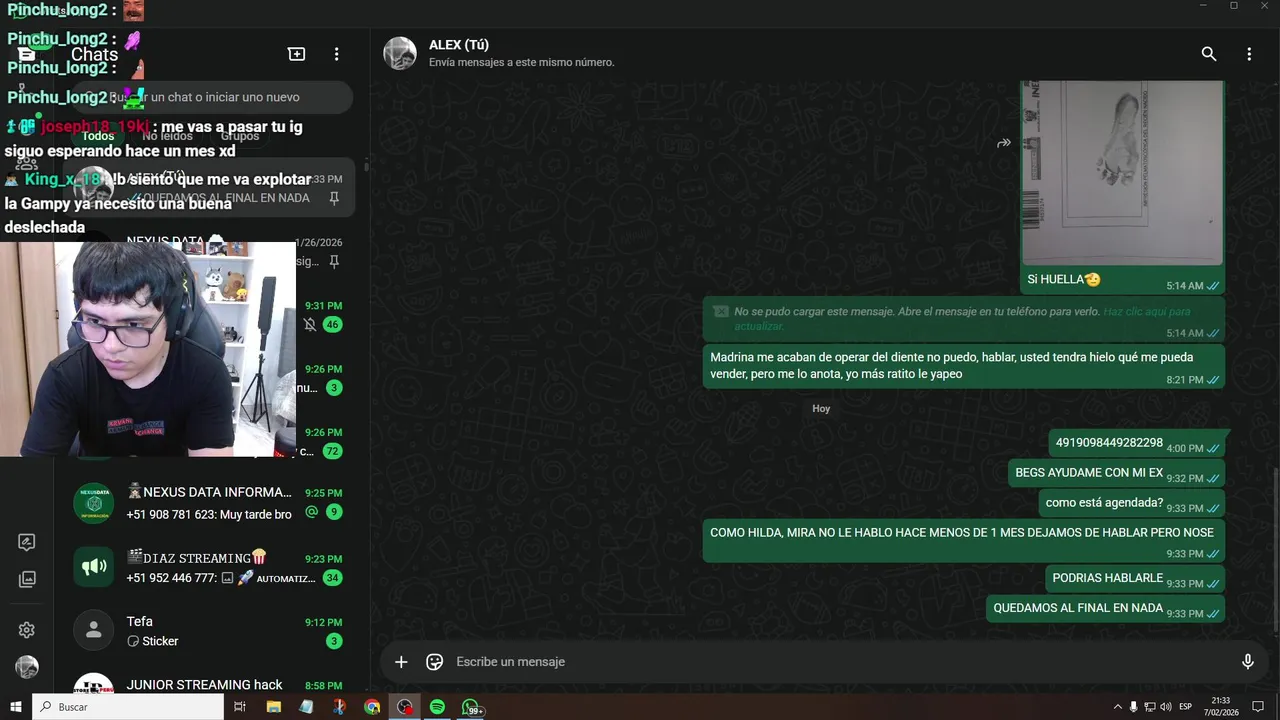Search within the ALEX conversation
Screen dimensions: 1280x720
pos(1209,54)
